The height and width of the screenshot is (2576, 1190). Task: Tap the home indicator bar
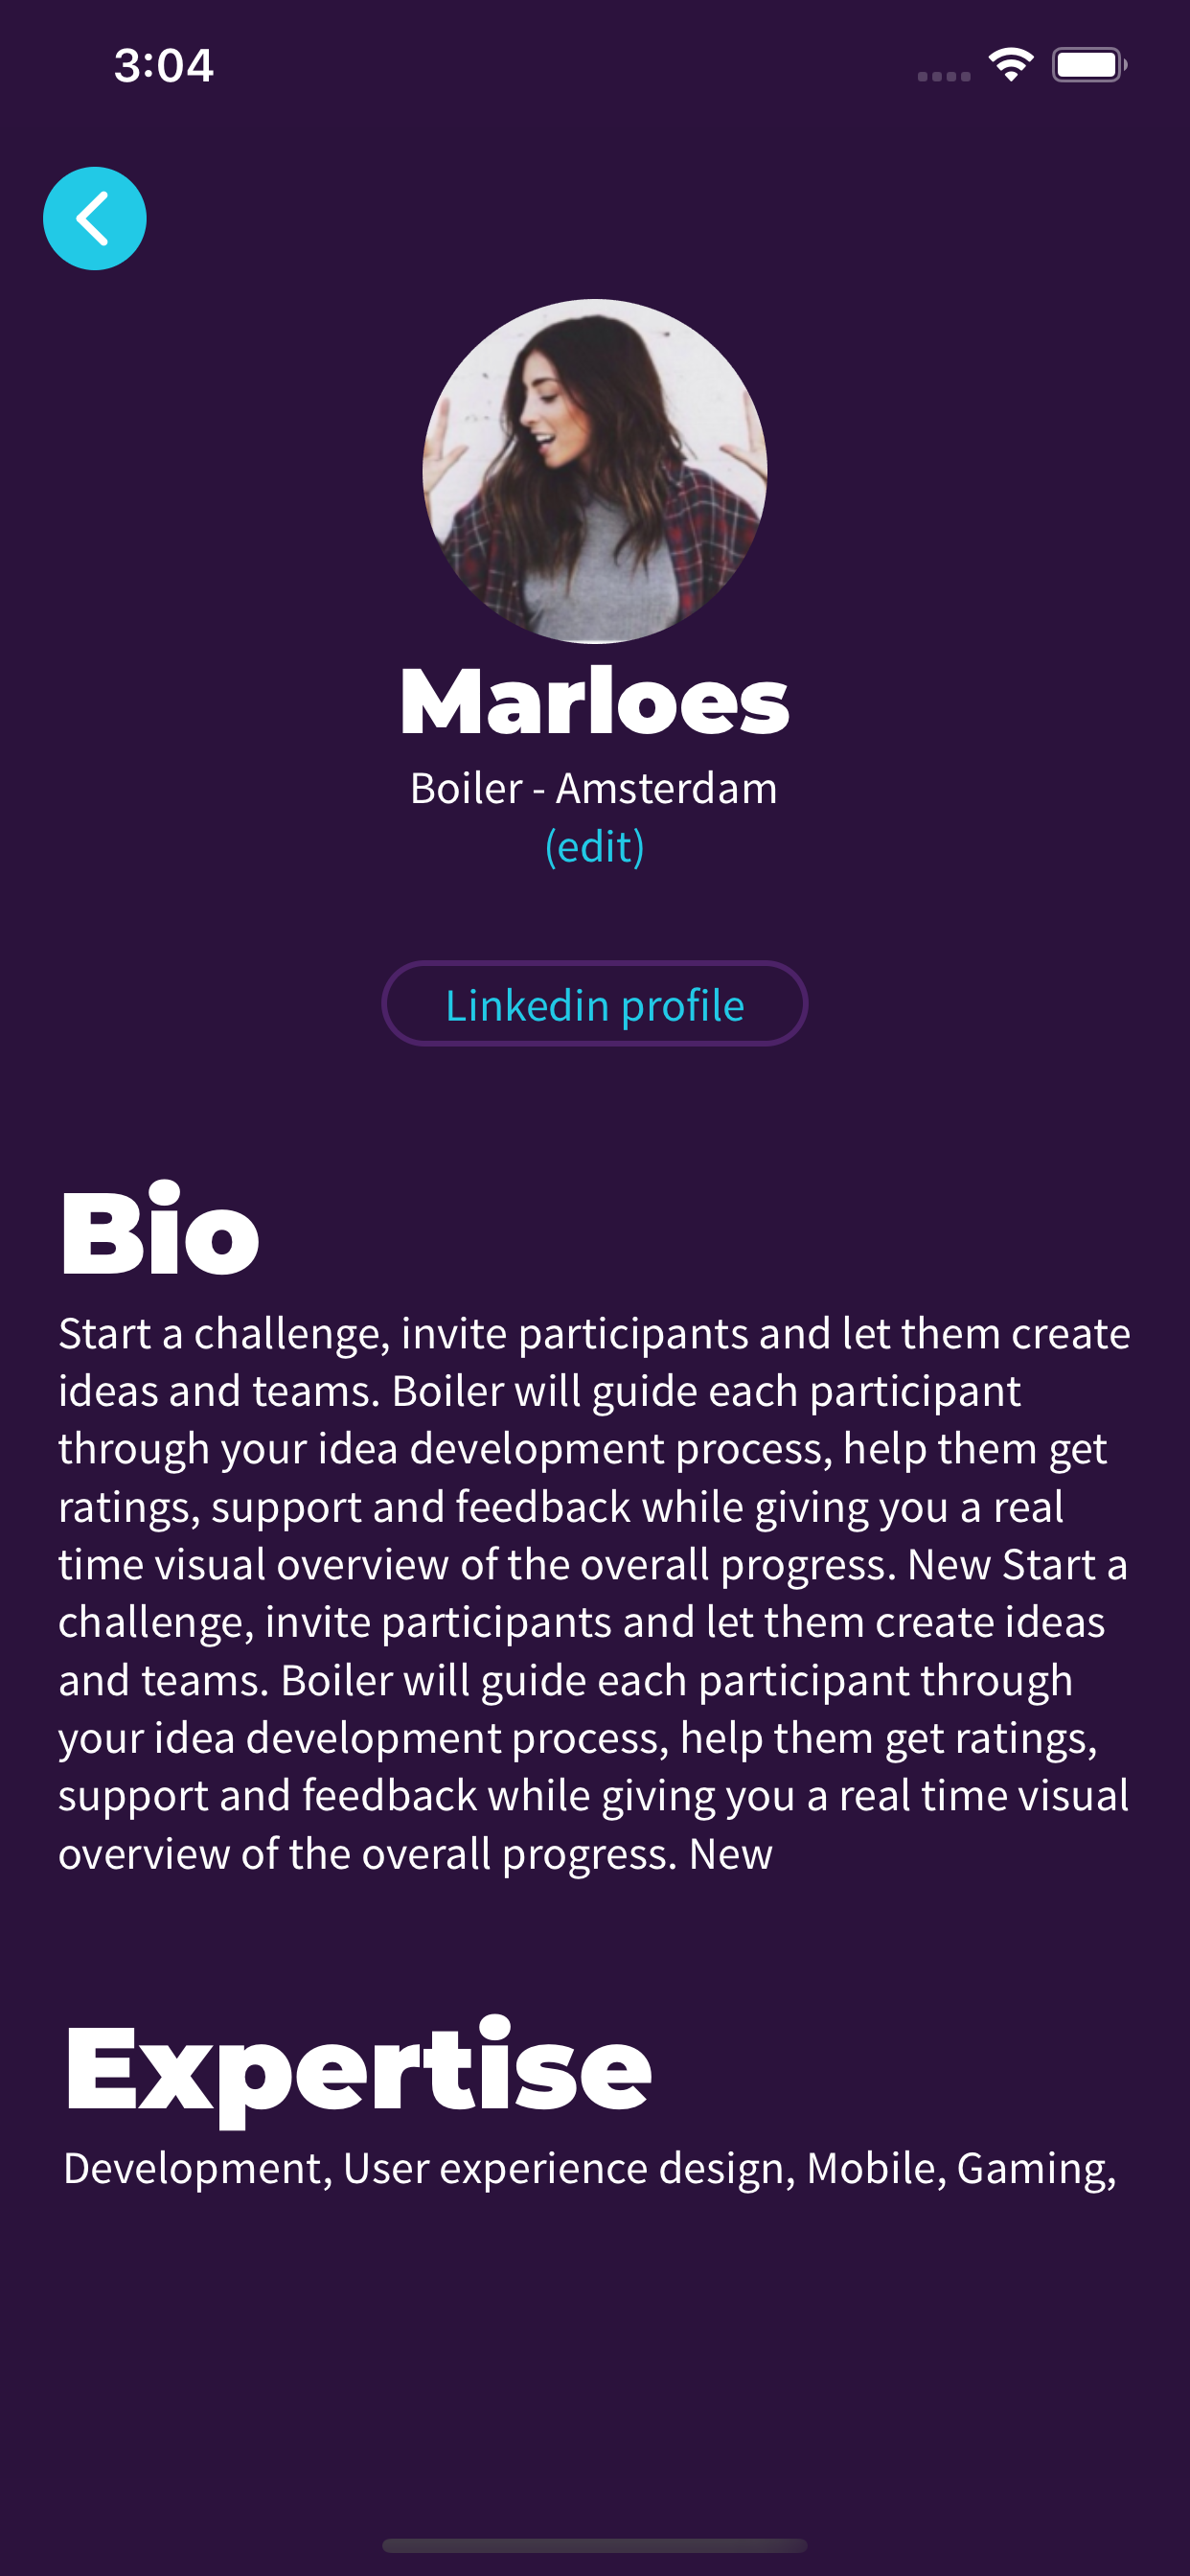(594, 2548)
